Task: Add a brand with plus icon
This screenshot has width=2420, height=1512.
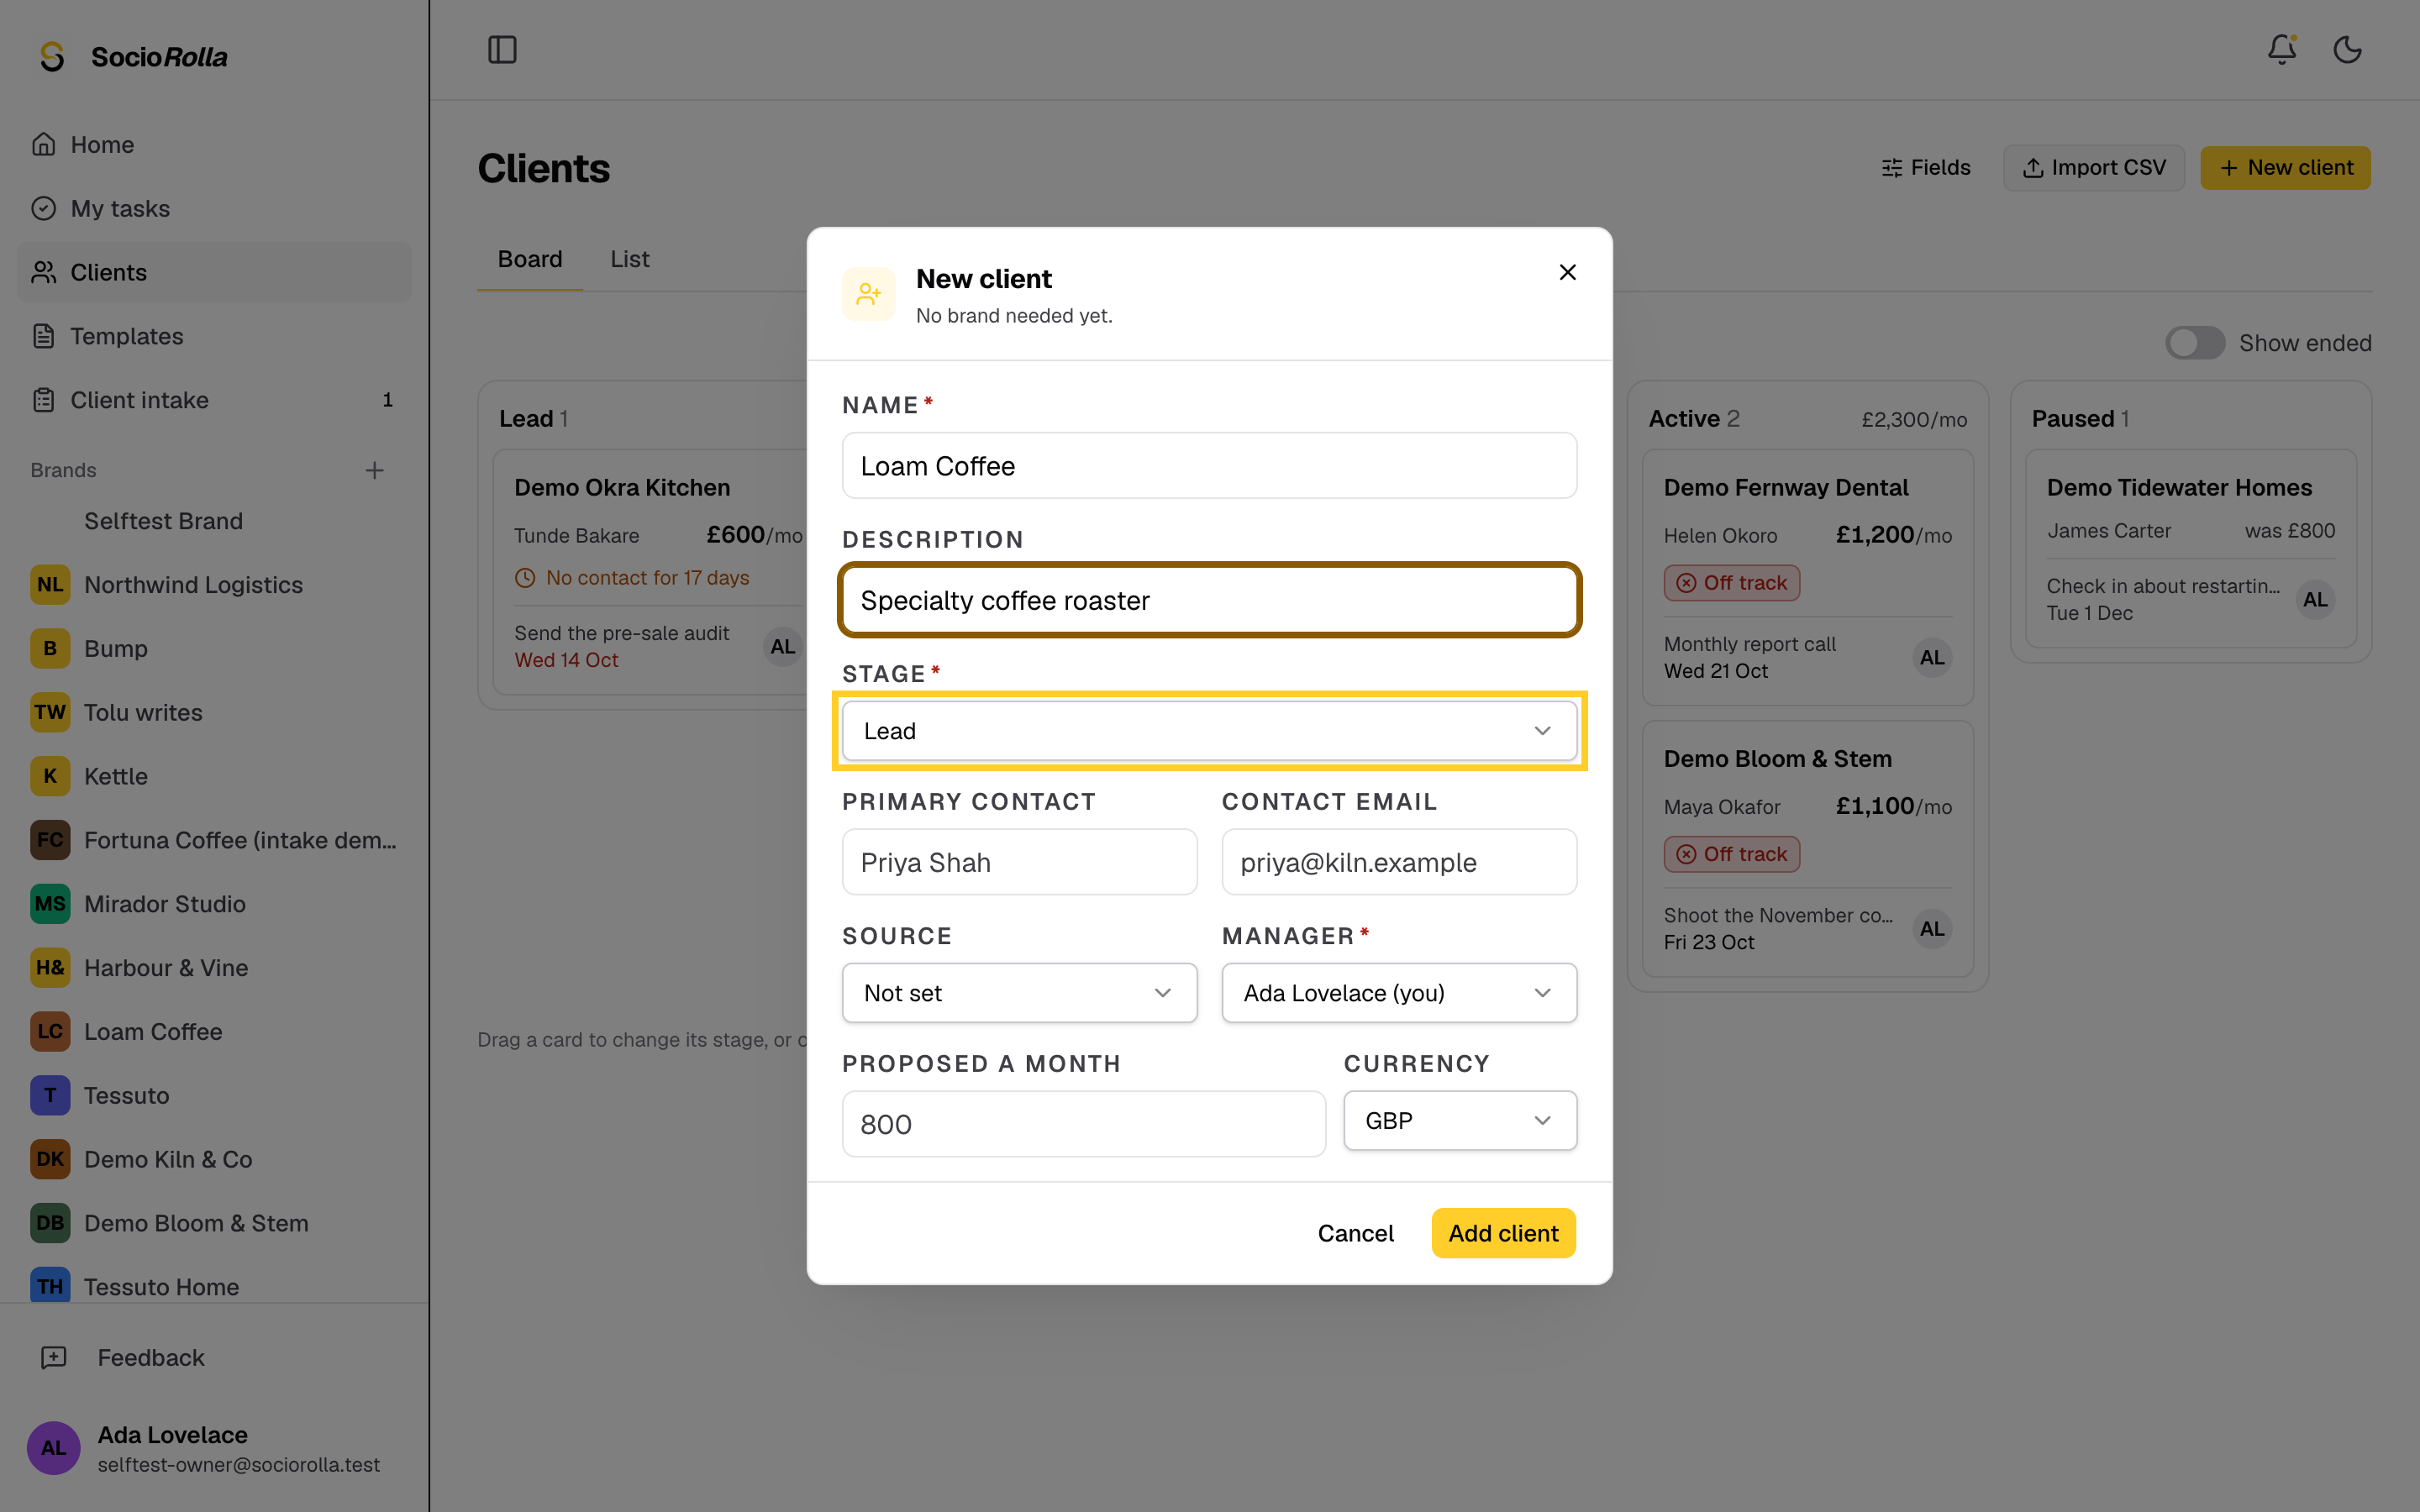Action: [x=374, y=470]
